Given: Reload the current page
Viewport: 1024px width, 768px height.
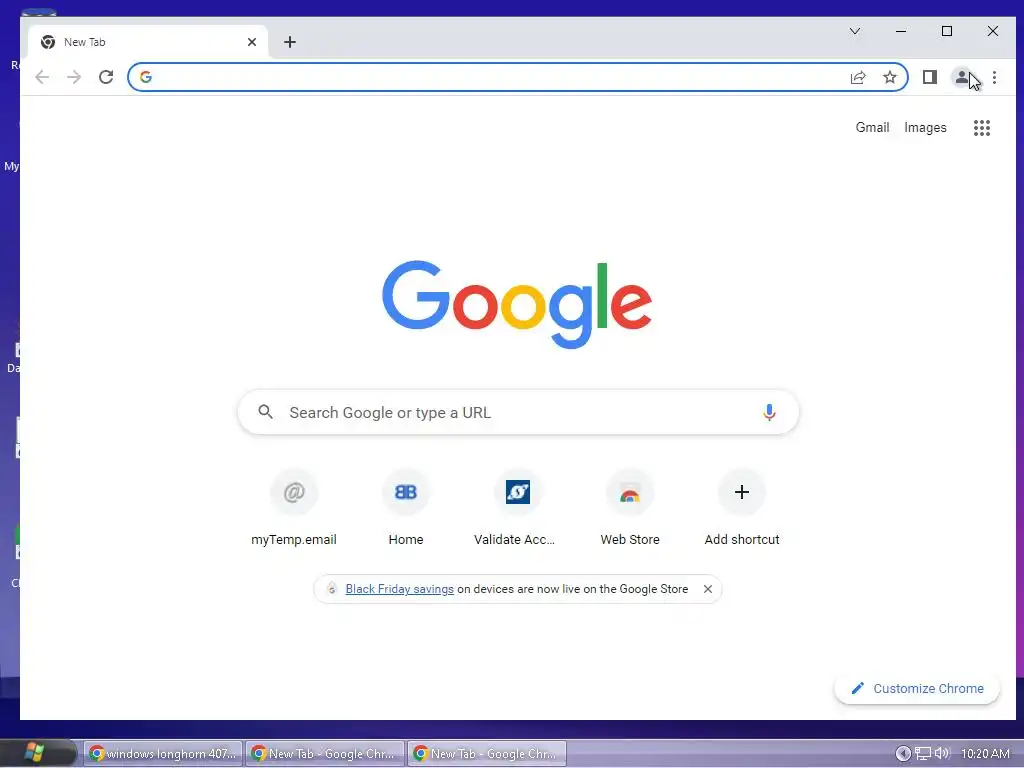Looking at the screenshot, I should click(x=106, y=77).
